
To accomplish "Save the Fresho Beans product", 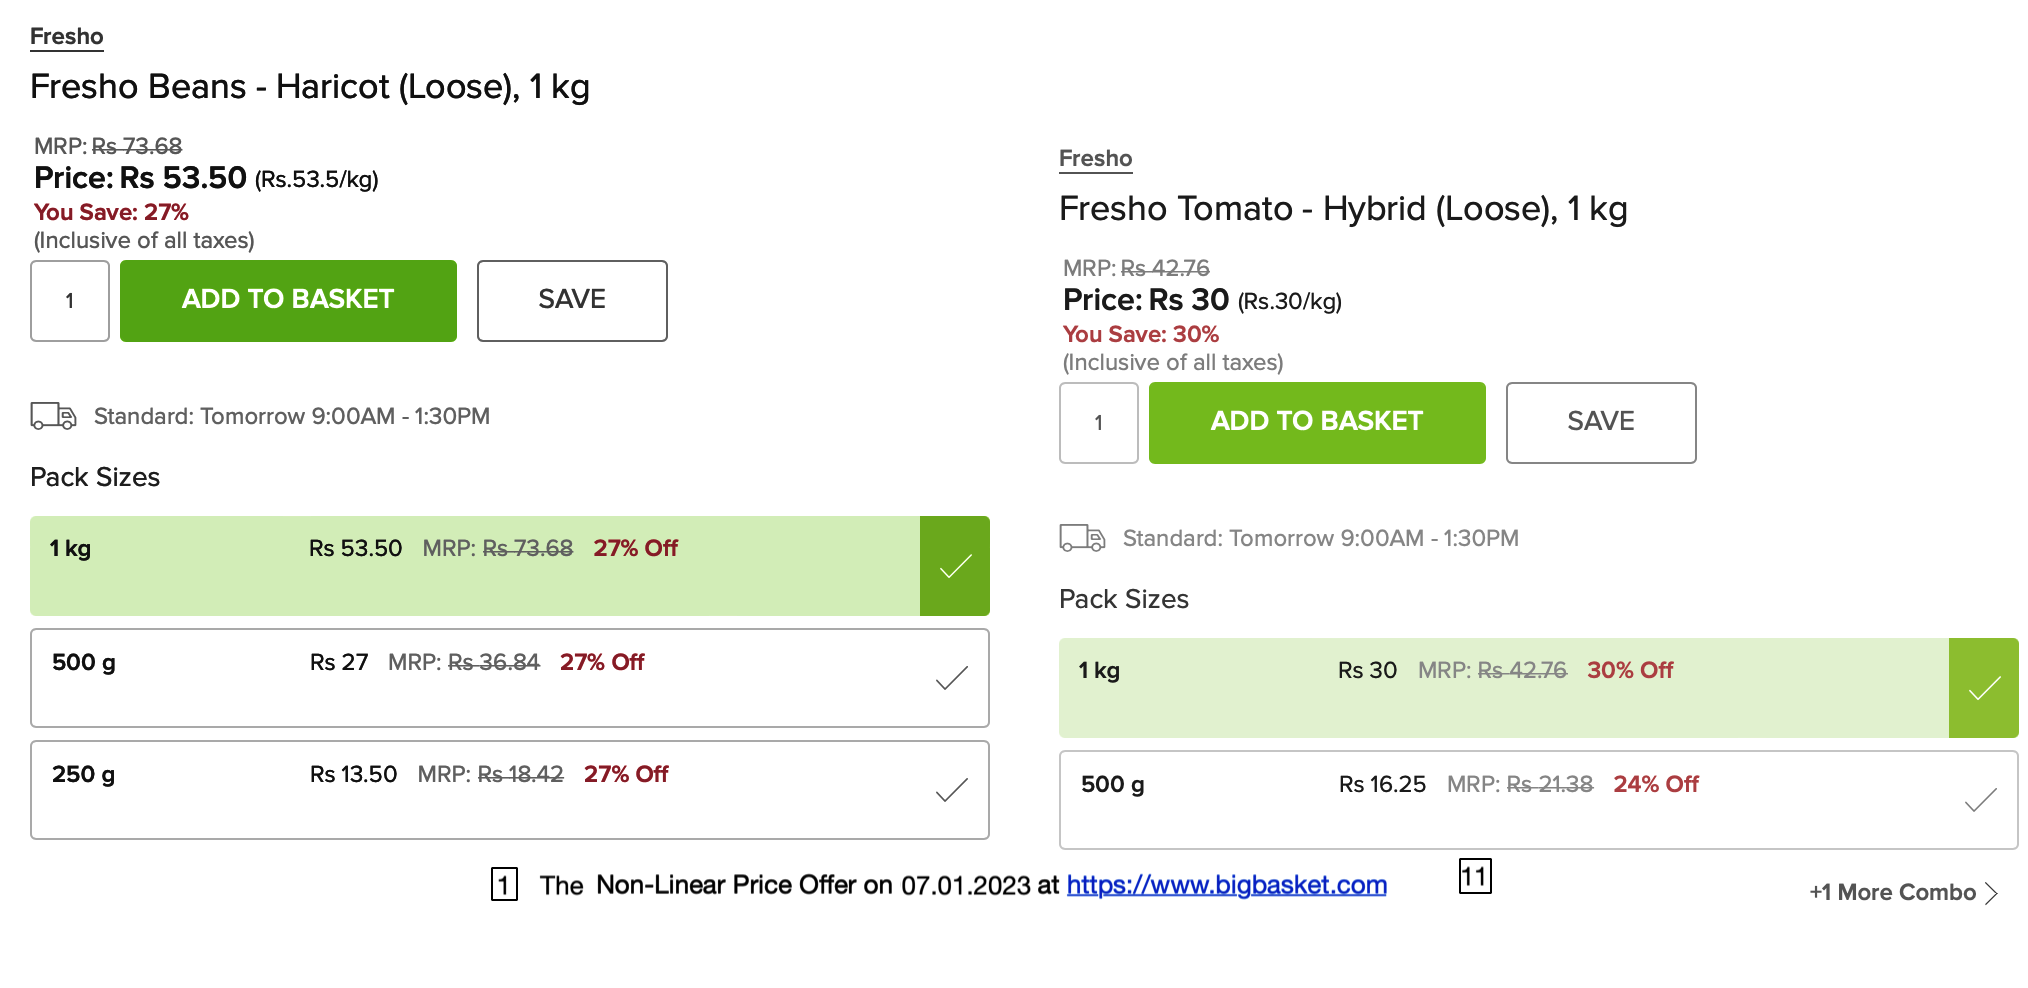I will click(x=572, y=300).
